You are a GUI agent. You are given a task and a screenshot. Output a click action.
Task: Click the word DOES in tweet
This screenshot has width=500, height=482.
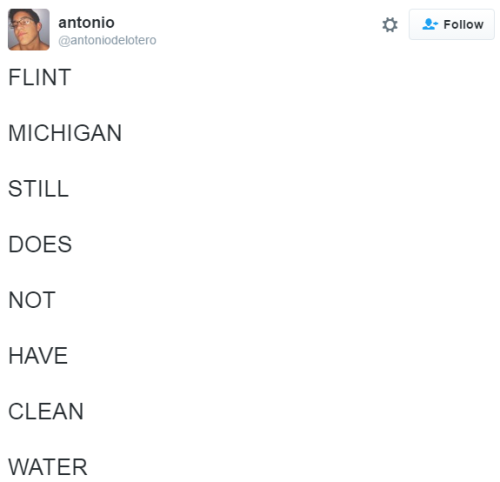(x=40, y=244)
